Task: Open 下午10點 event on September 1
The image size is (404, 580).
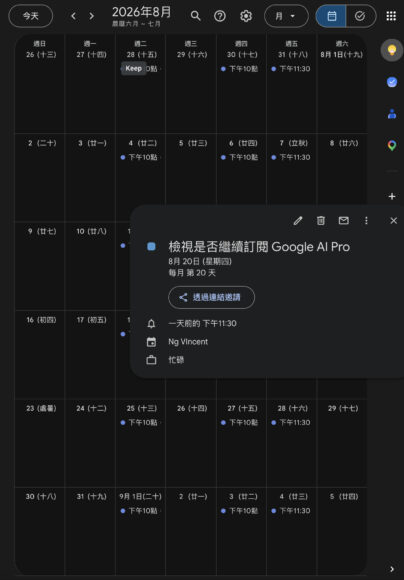Action: point(139,511)
